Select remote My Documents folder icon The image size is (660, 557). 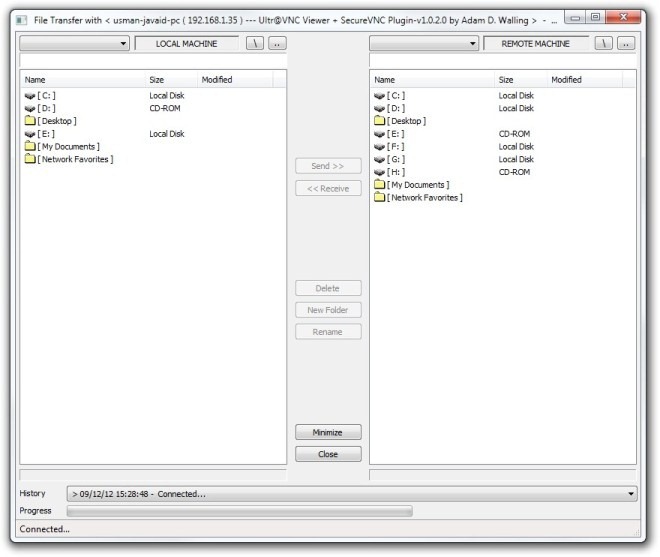pyautogui.click(x=380, y=184)
